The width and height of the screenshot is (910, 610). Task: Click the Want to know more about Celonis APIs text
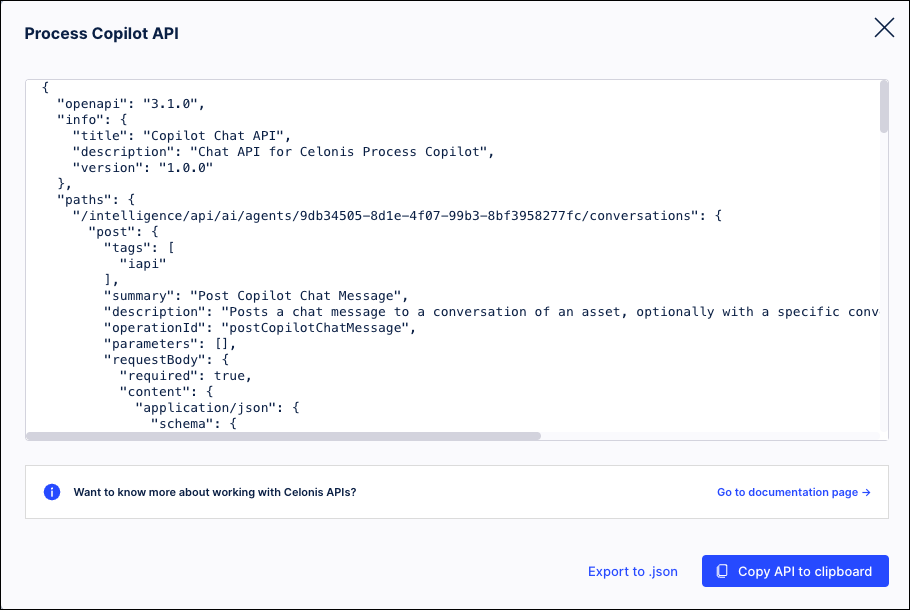(x=215, y=492)
